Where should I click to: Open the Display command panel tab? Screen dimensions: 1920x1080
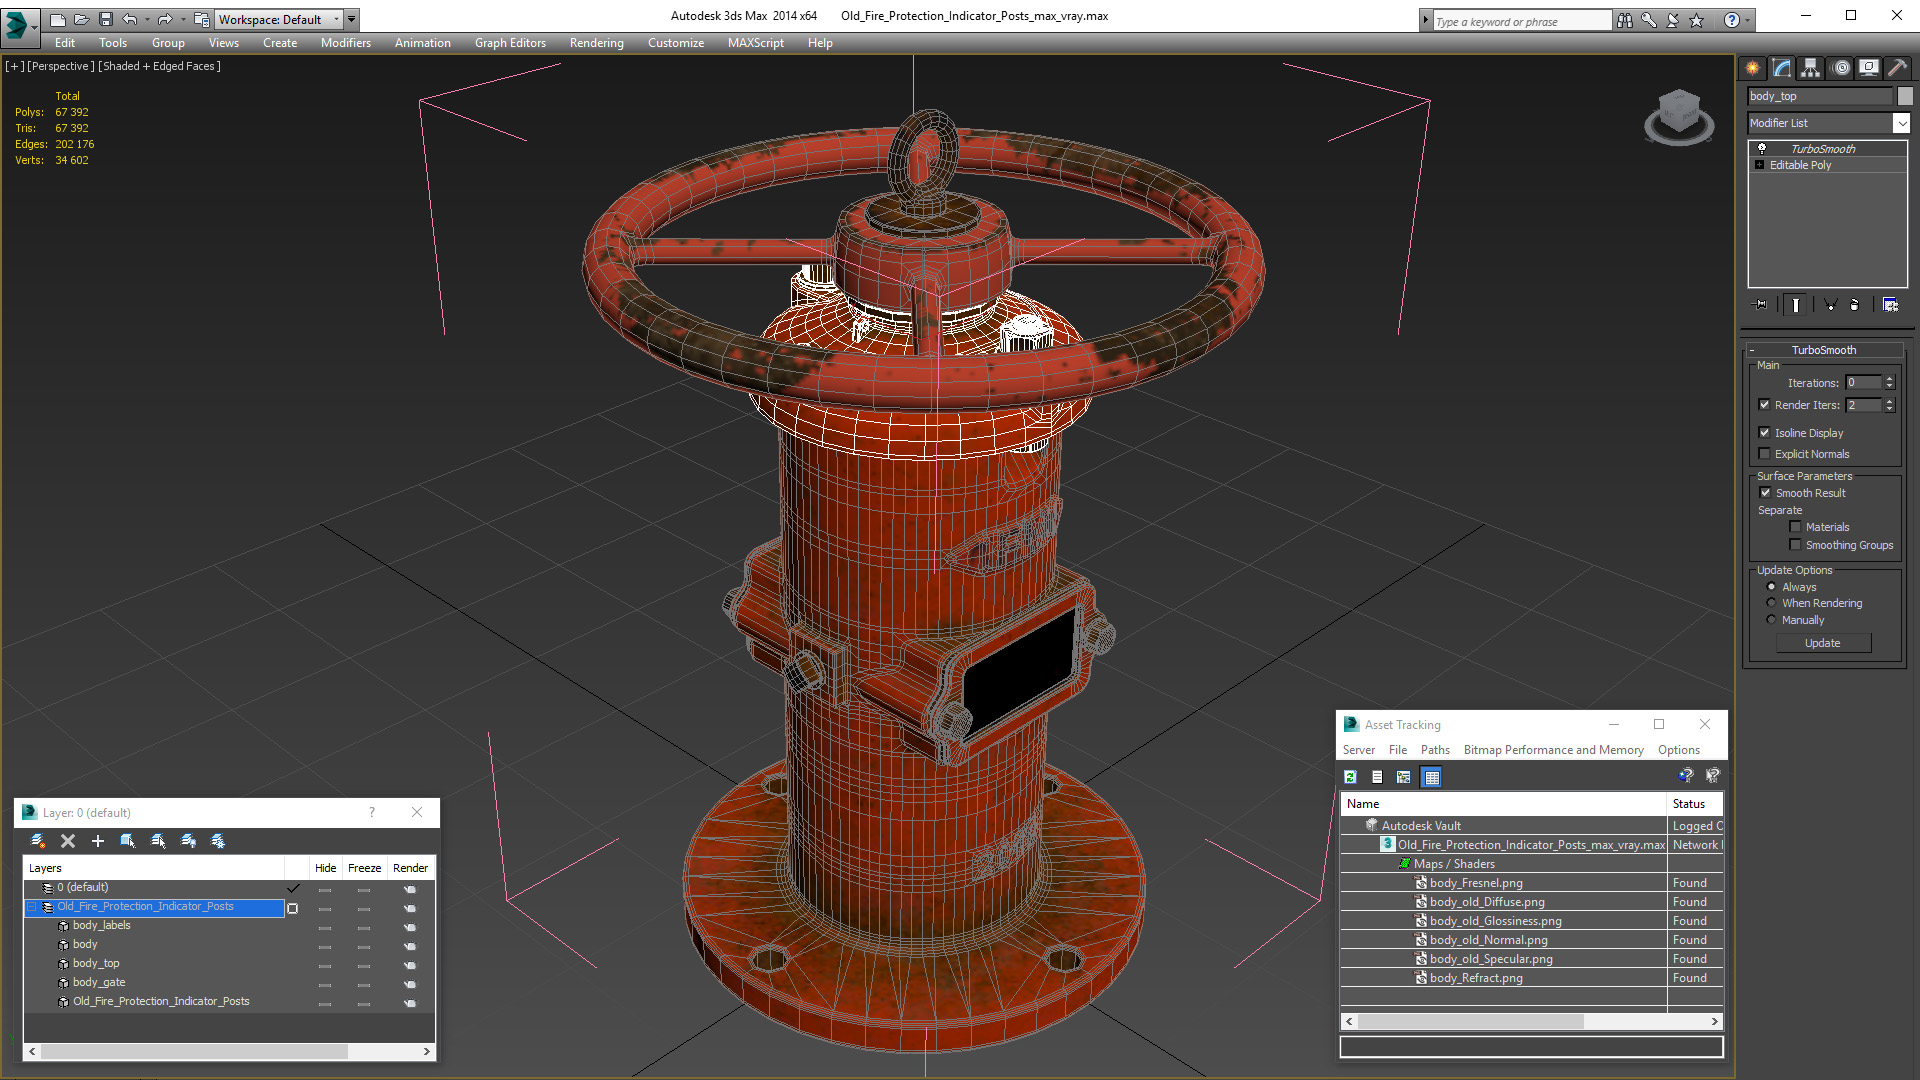[1869, 68]
